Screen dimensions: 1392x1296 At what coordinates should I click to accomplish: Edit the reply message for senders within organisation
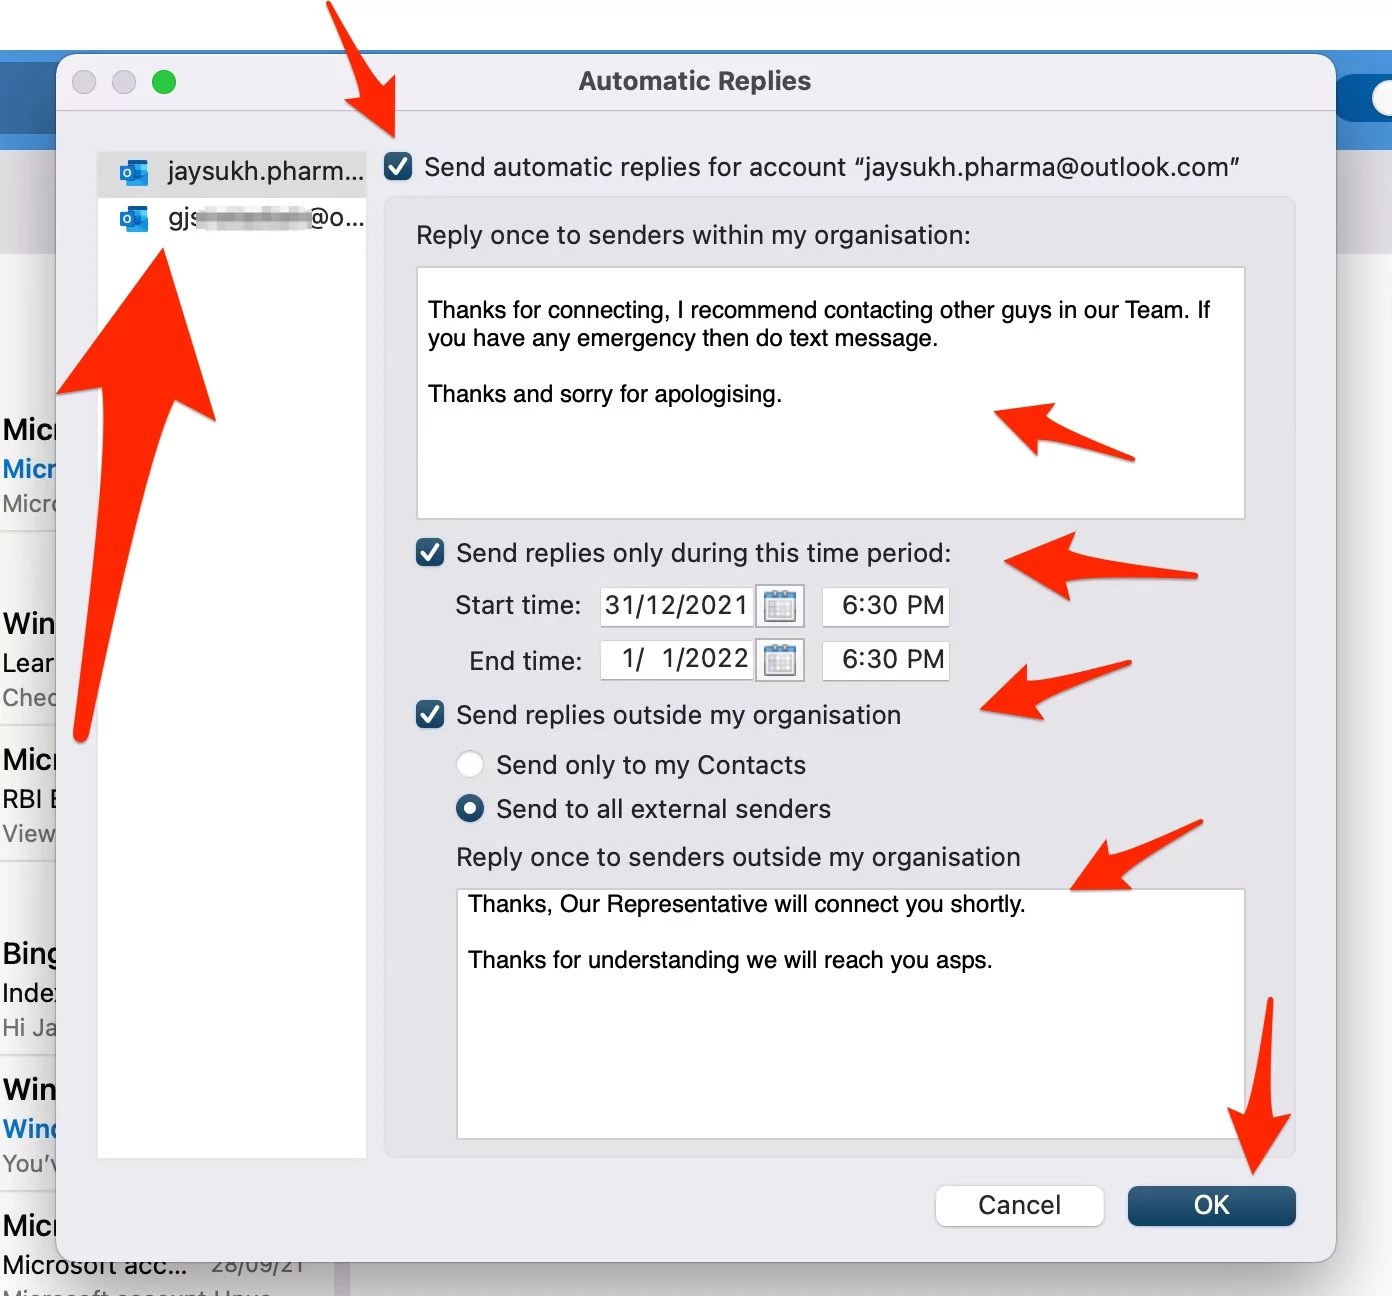pyautogui.click(x=828, y=392)
